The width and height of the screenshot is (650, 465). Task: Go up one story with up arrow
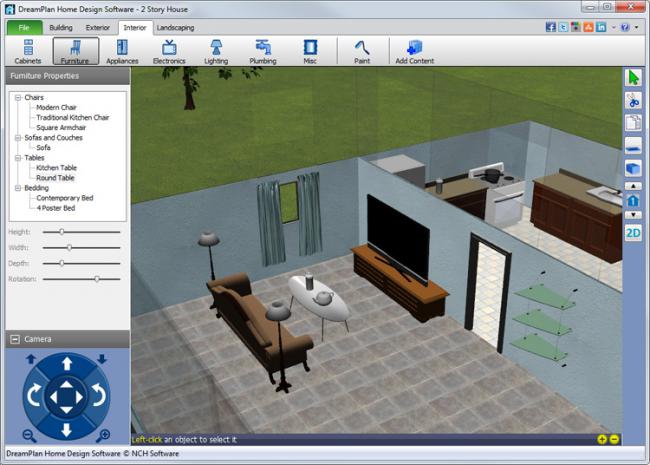click(x=633, y=186)
